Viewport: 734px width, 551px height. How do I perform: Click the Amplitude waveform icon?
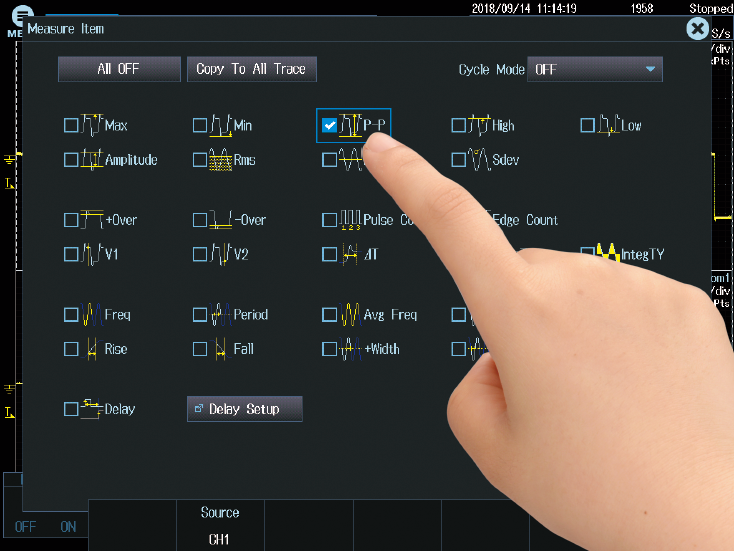(x=92, y=160)
